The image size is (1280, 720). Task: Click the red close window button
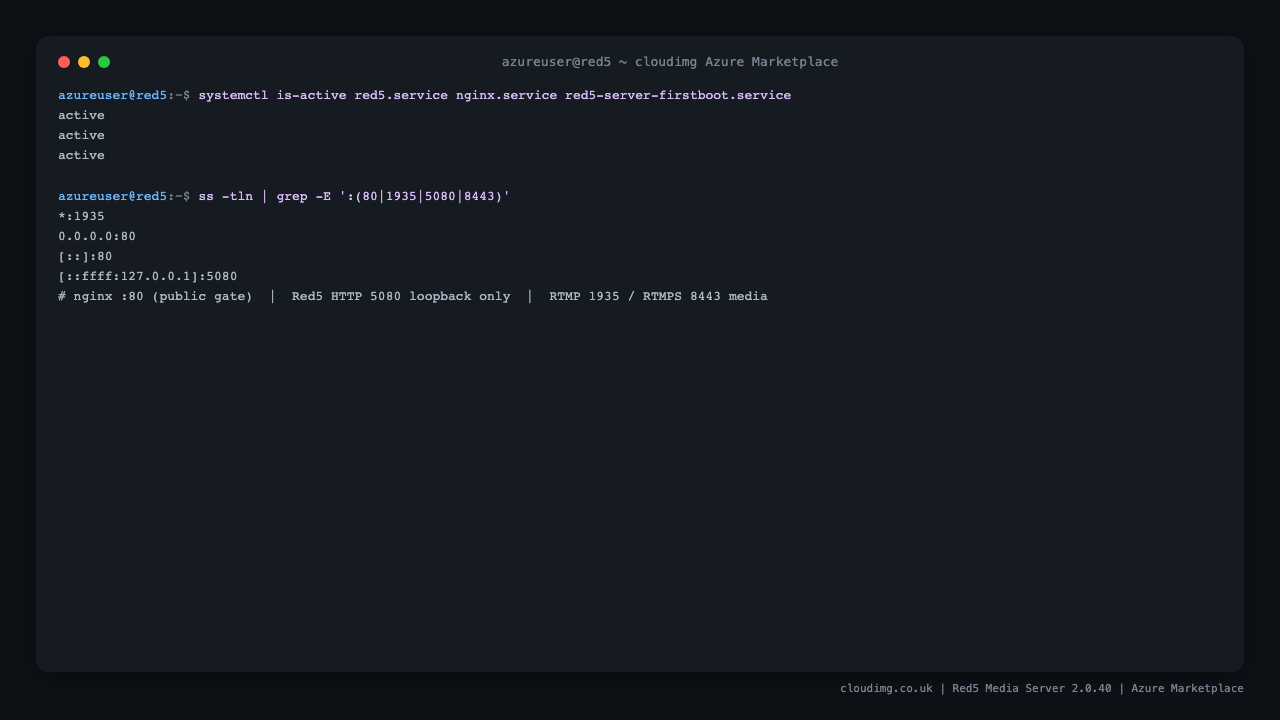click(x=64, y=62)
